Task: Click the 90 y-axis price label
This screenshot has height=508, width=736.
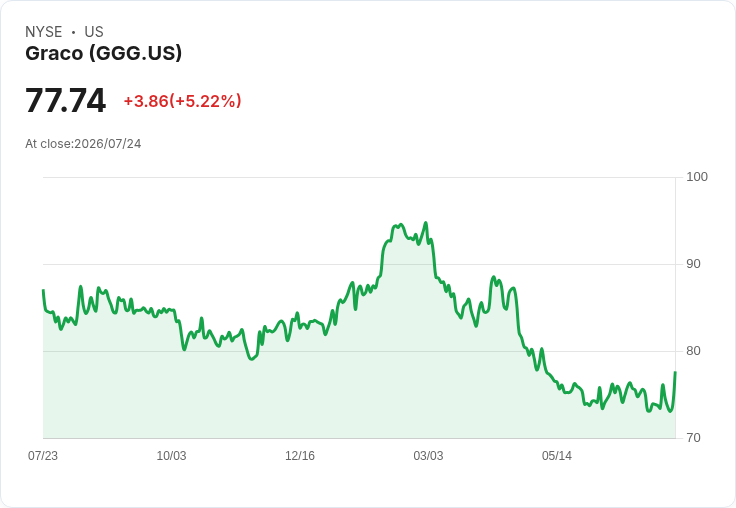Action: [693, 264]
